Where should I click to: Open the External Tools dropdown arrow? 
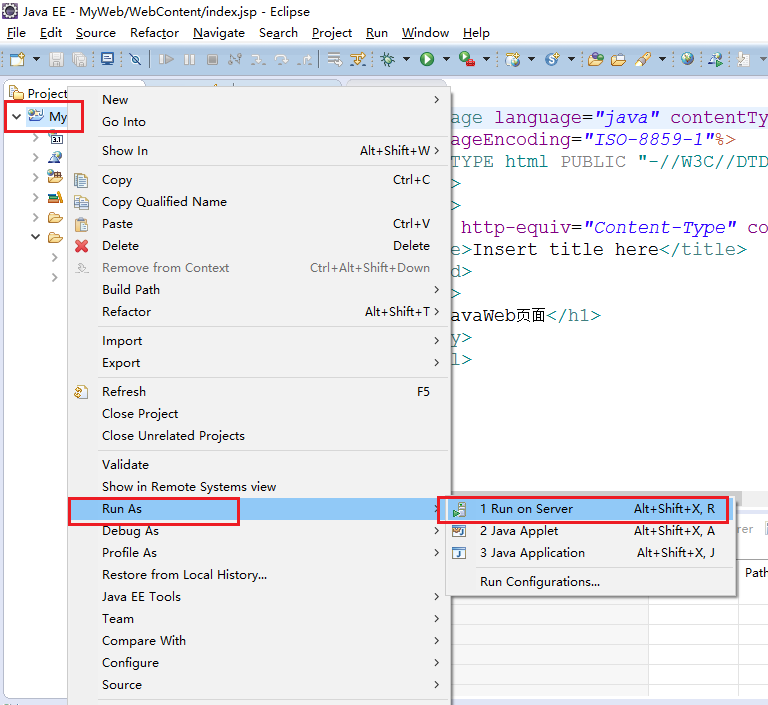(x=486, y=59)
